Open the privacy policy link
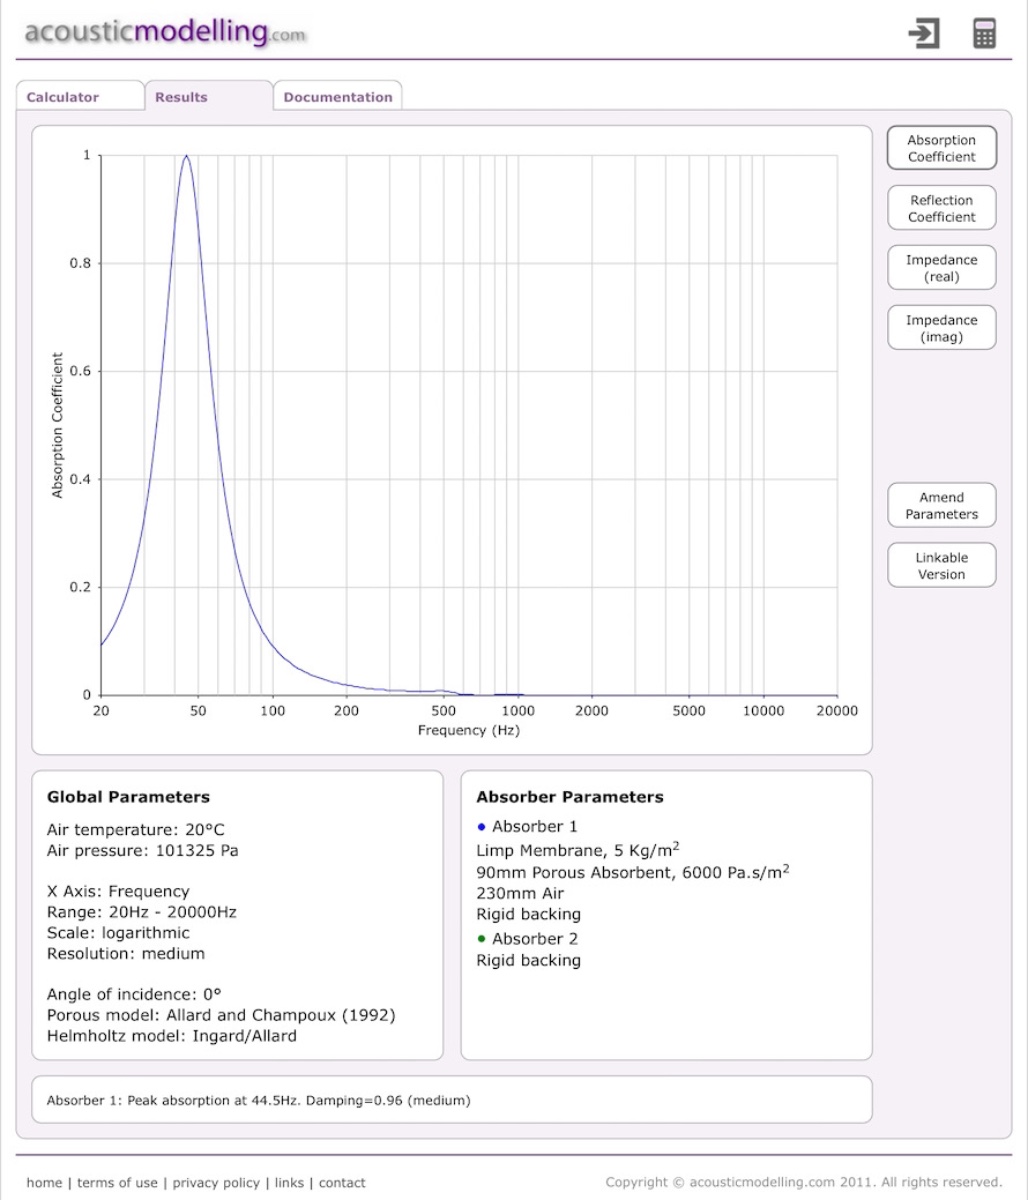The image size is (1028, 1200). tap(217, 1183)
